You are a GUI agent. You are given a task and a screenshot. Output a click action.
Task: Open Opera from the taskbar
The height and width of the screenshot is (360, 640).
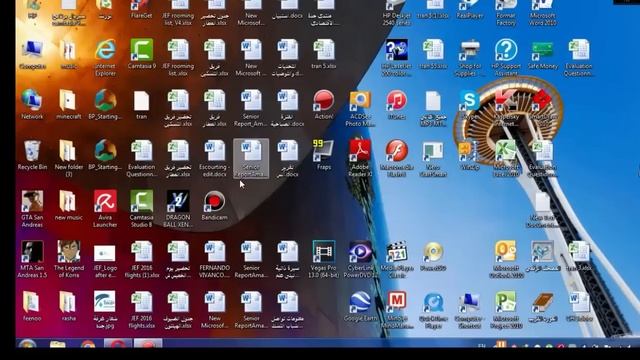[118, 344]
